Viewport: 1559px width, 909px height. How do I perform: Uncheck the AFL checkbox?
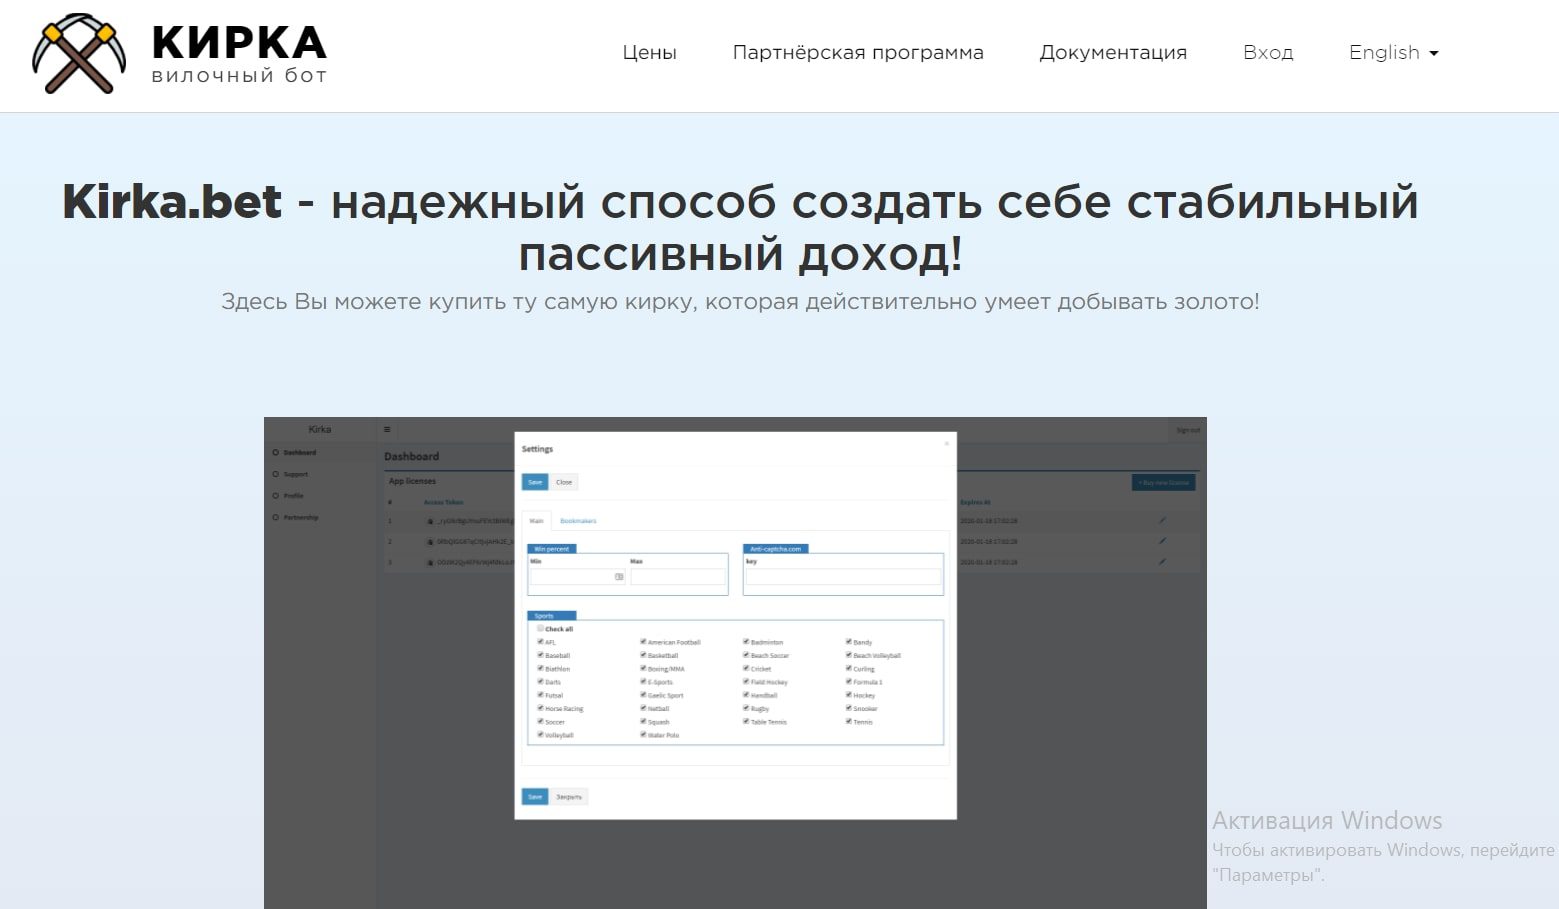541,642
